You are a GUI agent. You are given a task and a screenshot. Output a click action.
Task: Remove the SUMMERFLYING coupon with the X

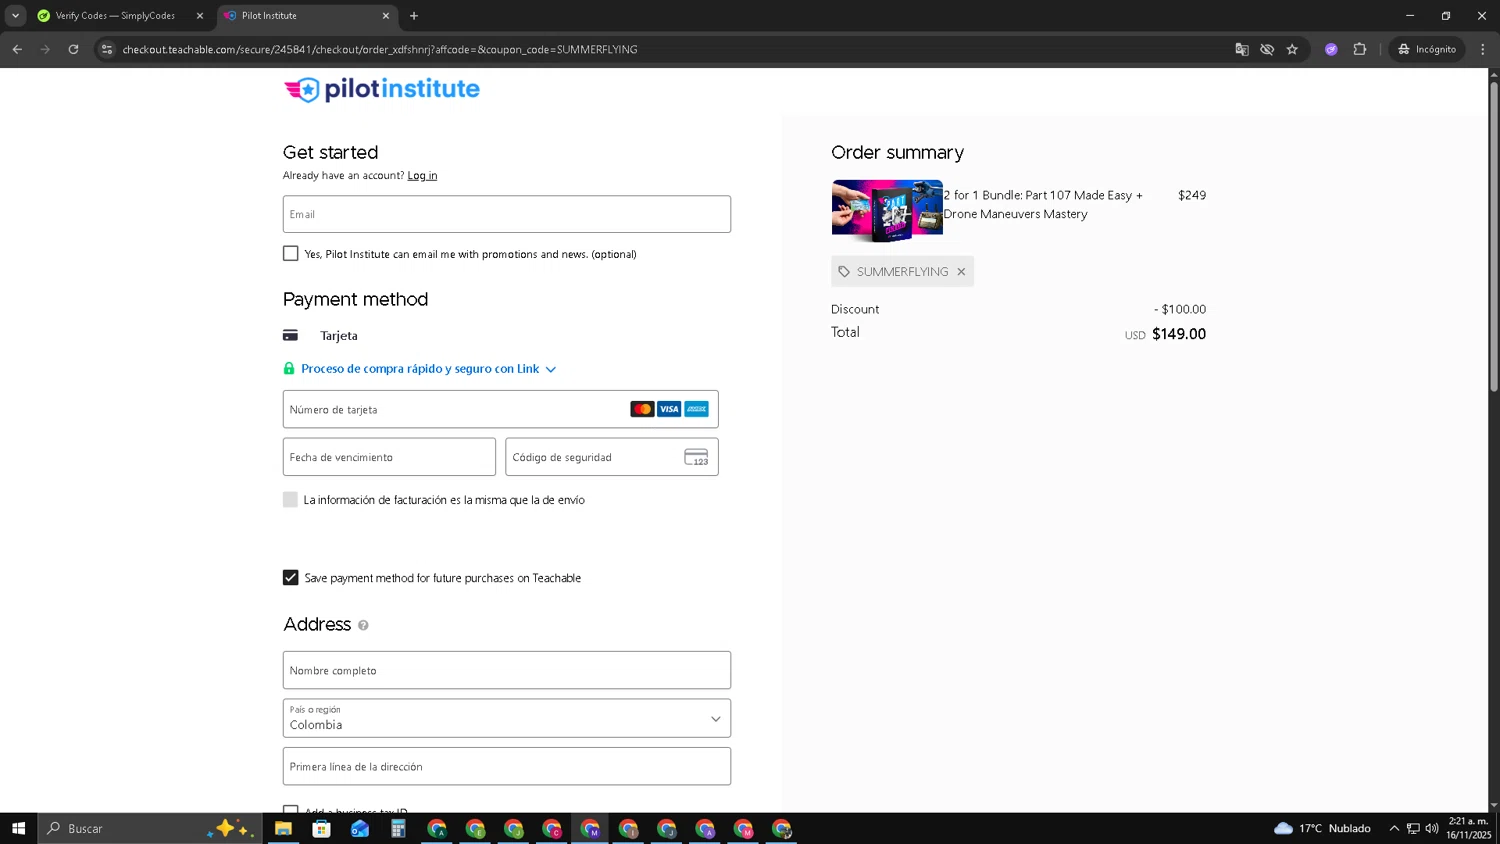[x=961, y=272]
